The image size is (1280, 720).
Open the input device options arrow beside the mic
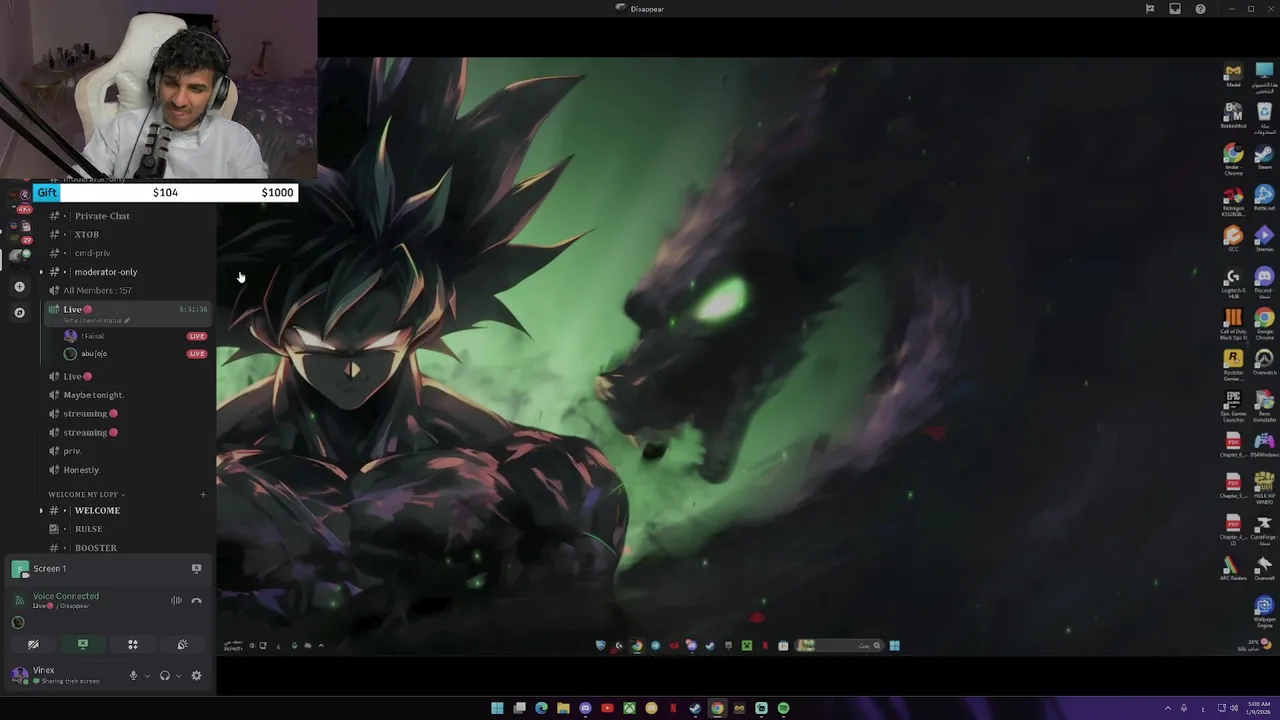click(x=147, y=676)
